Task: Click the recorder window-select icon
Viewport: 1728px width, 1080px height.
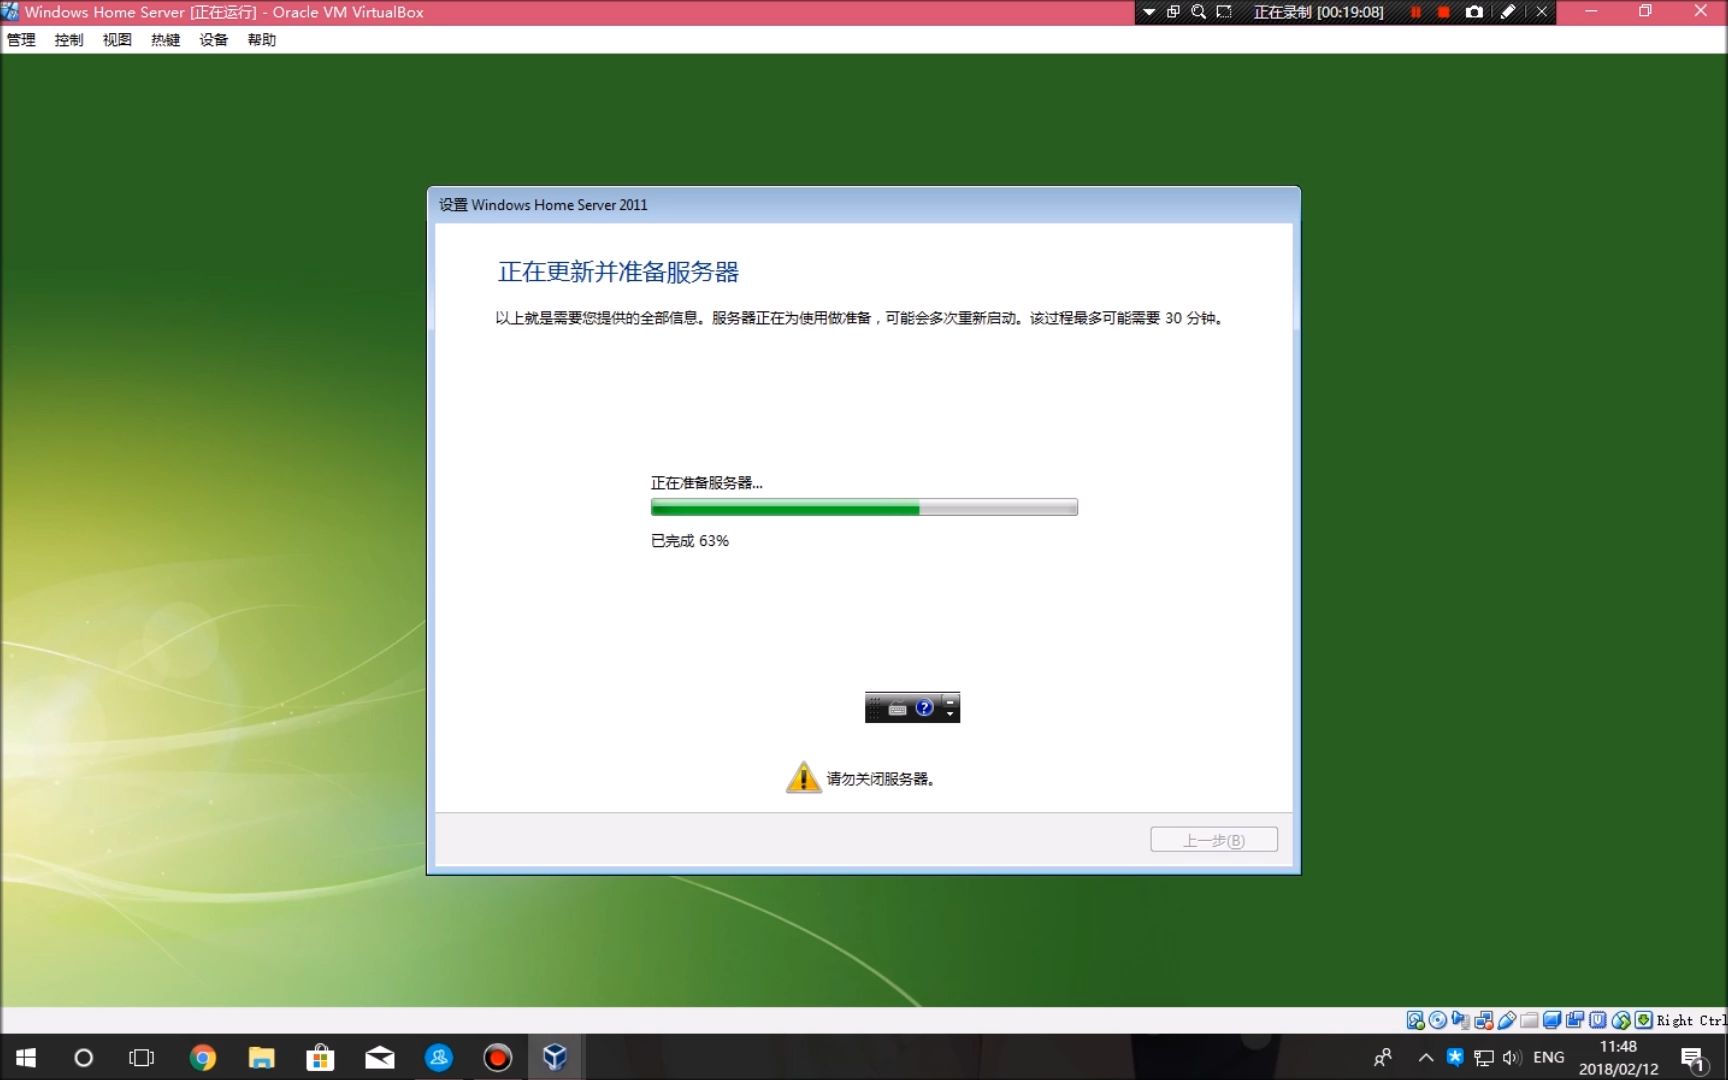Action: point(1173,12)
